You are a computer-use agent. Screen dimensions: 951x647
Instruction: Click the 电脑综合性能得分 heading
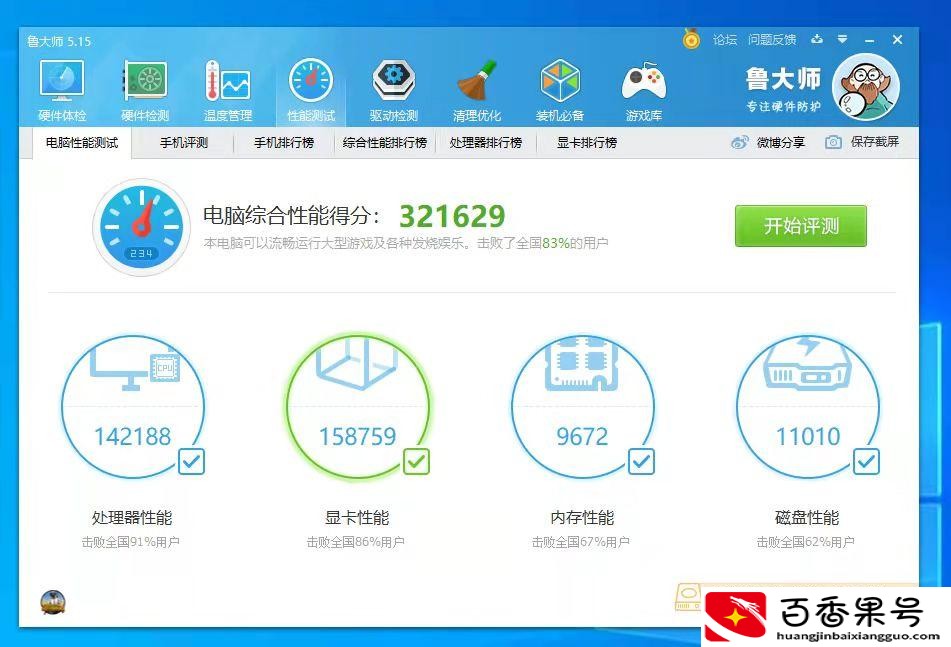292,215
